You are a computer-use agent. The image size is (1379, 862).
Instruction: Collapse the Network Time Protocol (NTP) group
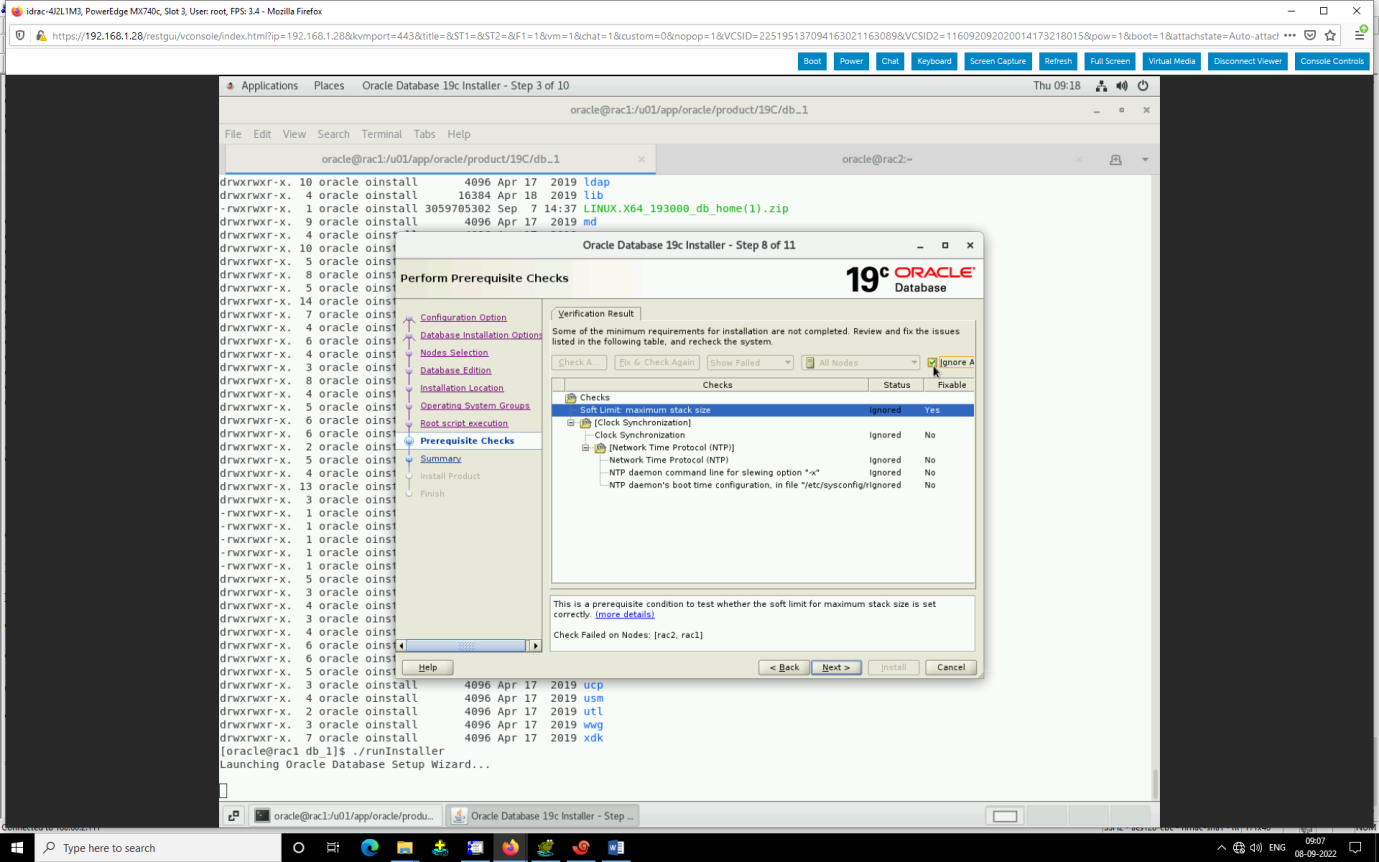click(586, 448)
